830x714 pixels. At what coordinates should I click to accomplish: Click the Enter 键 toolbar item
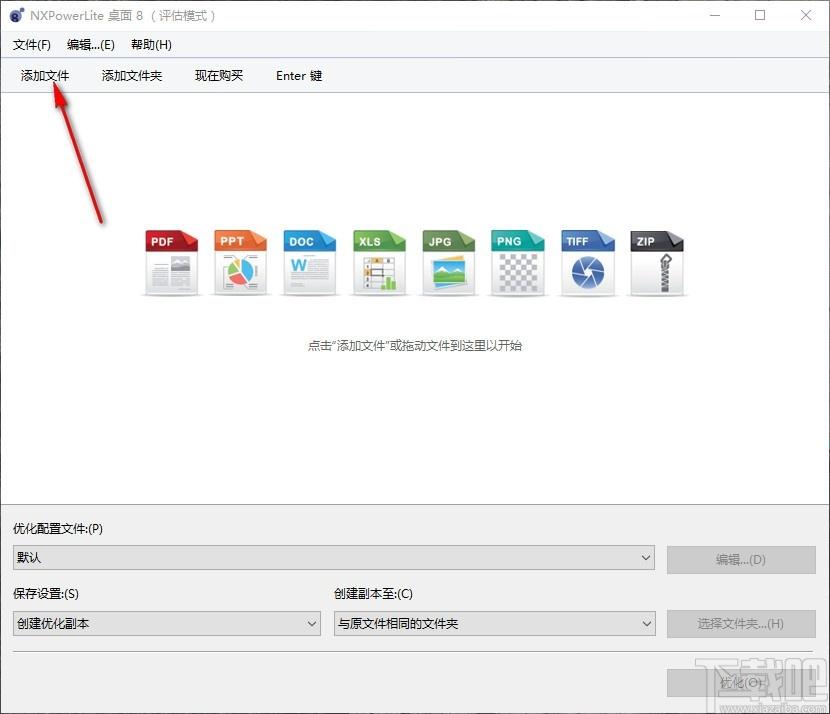point(299,76)
